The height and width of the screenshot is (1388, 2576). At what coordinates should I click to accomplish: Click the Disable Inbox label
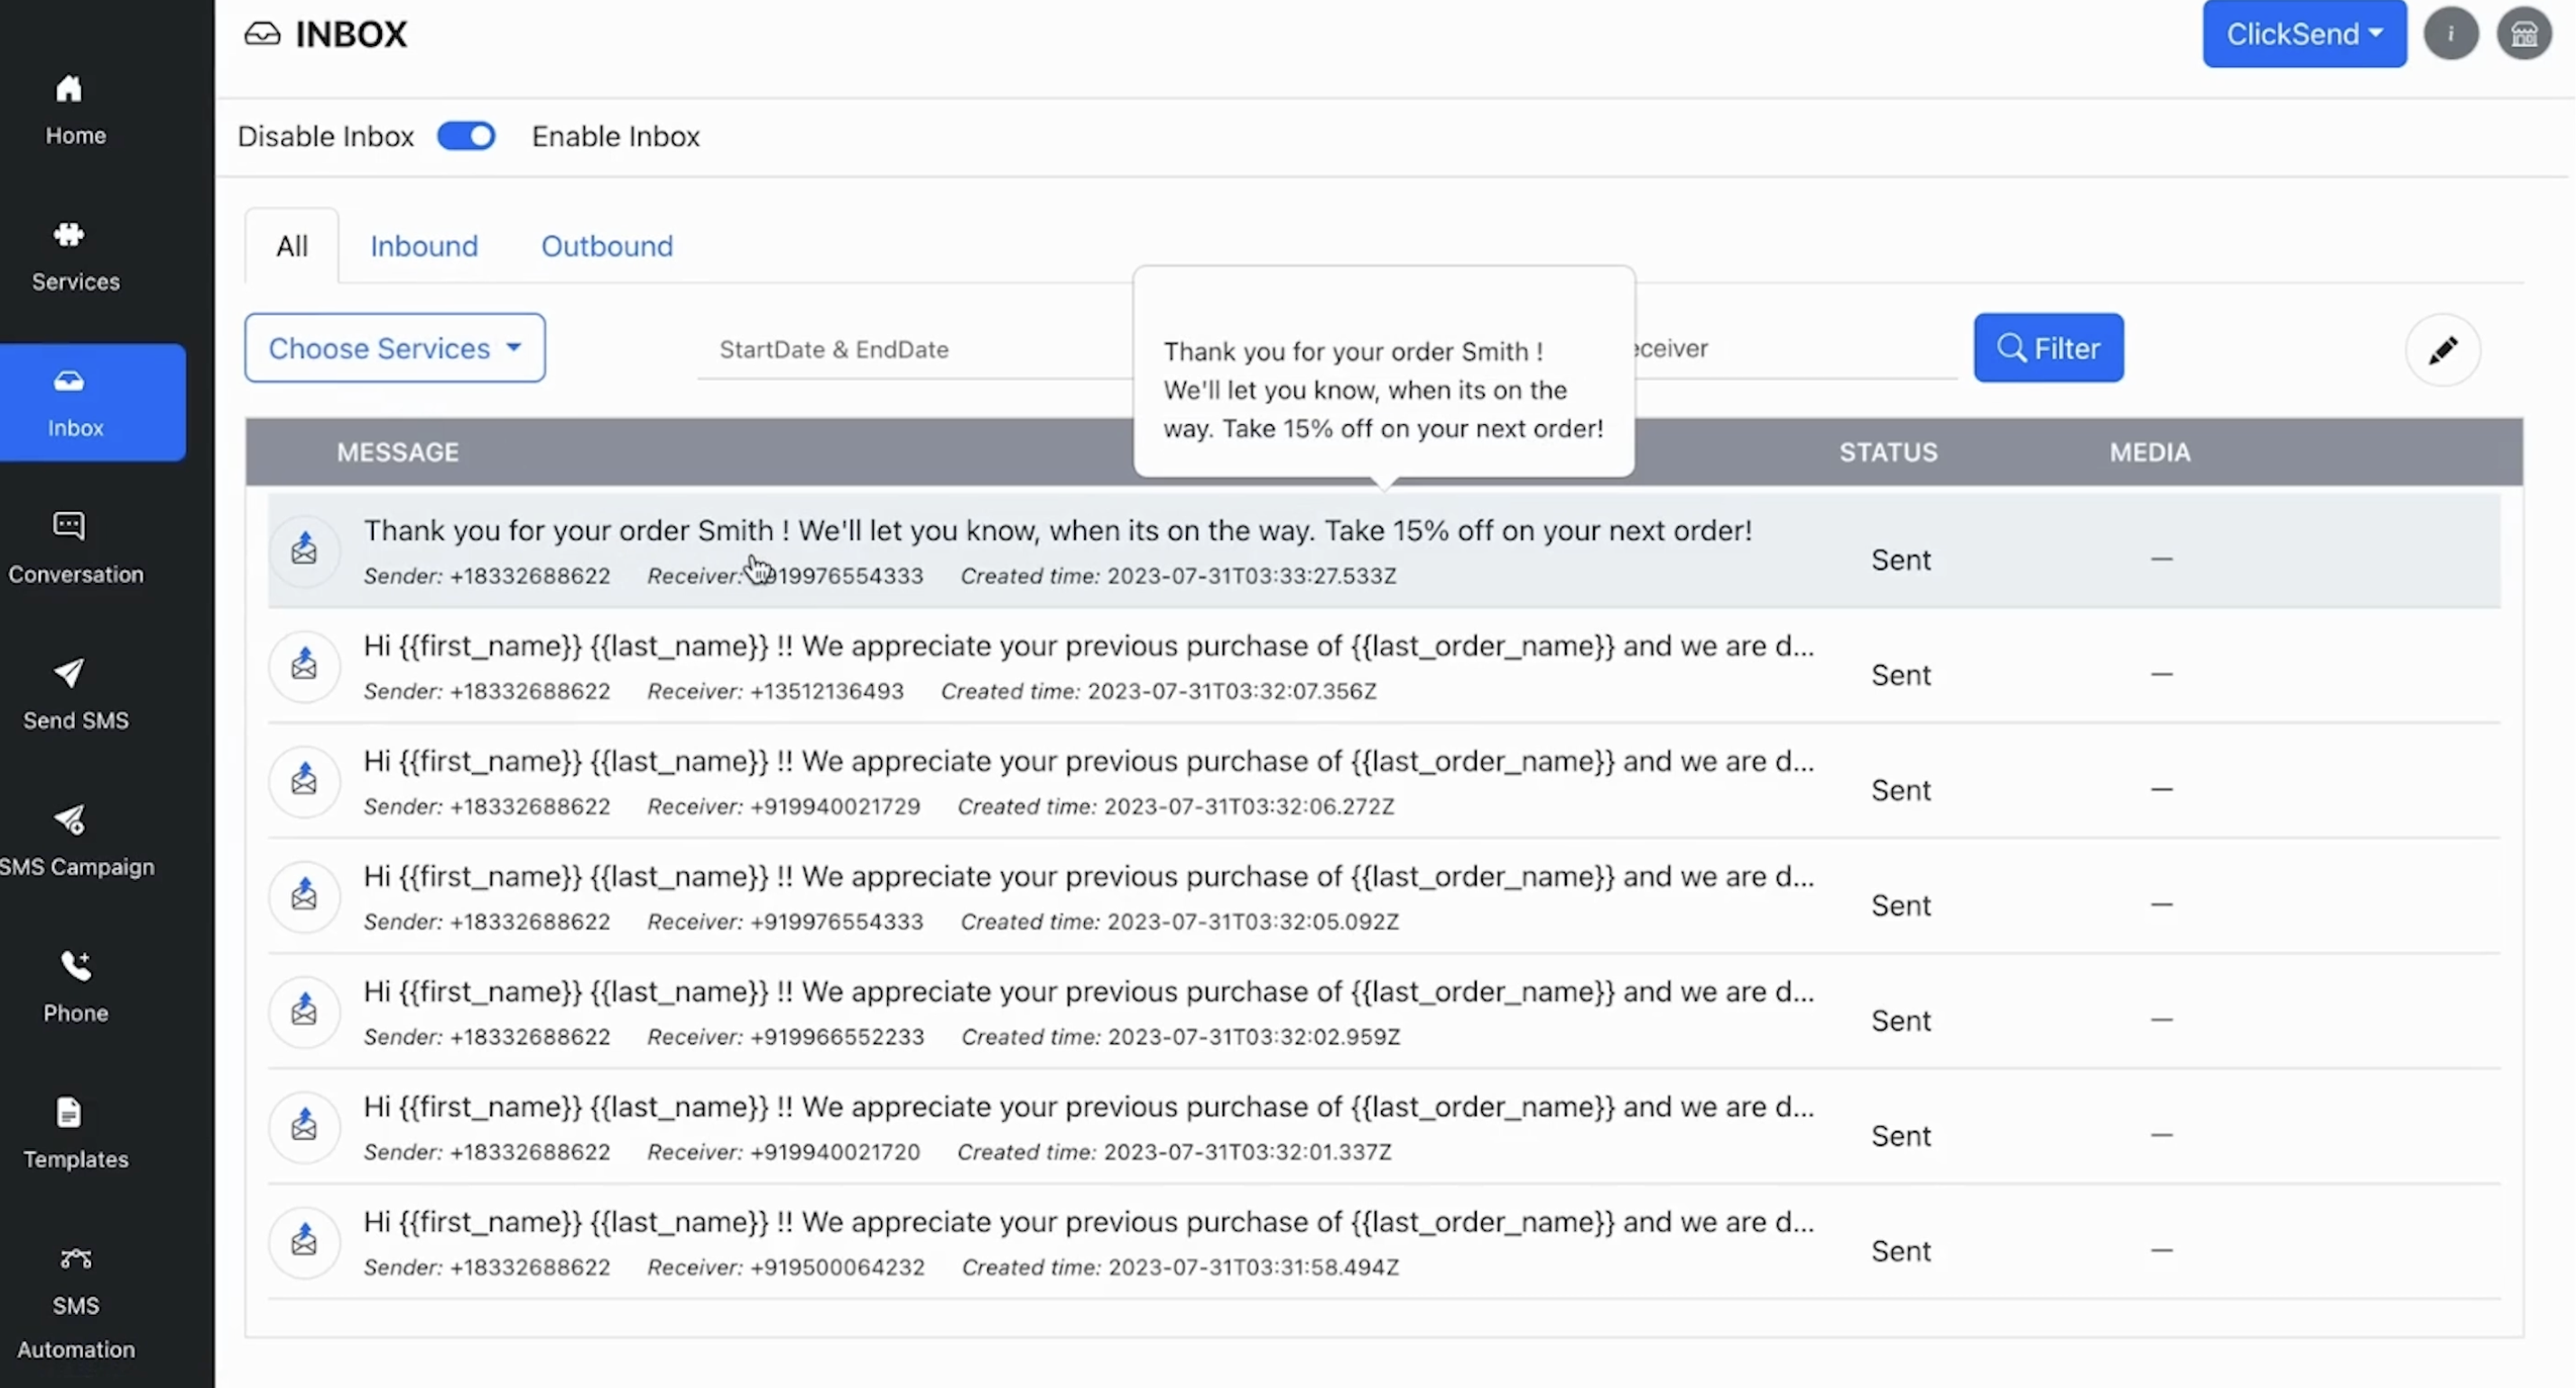click(x=325, y=136)
